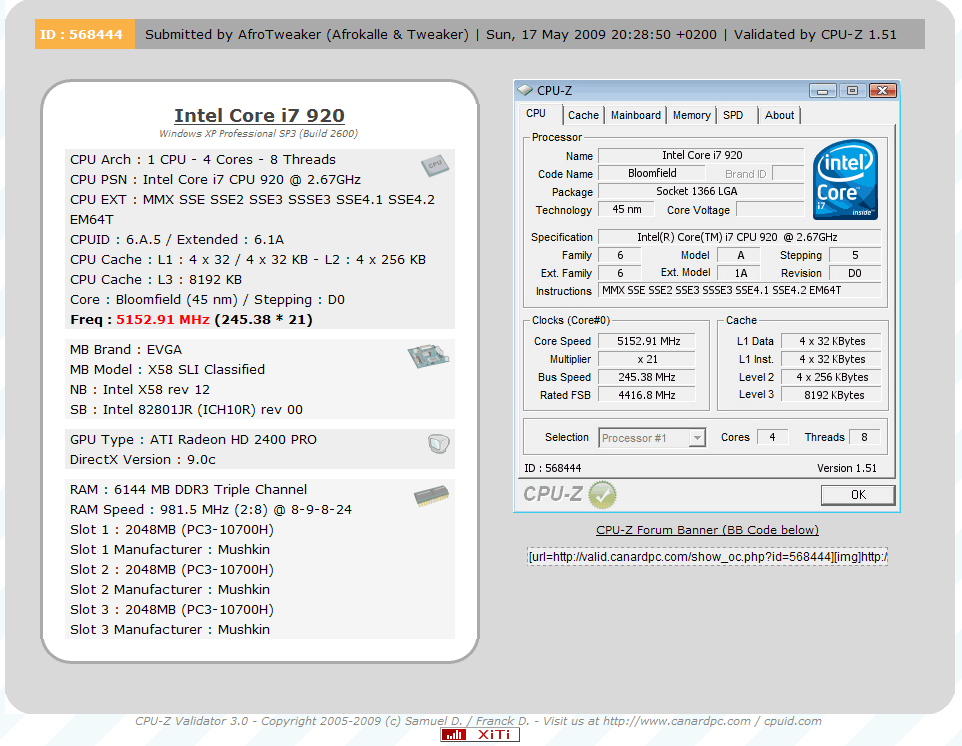Maximize the CPU-Z window
The width and height of the screenshot is (962, 746).
[852, 91]
